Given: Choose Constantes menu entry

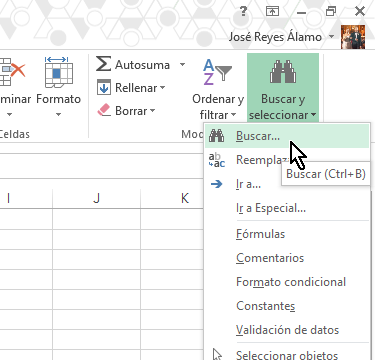Looking at the screenshot, I should point(287,306).
